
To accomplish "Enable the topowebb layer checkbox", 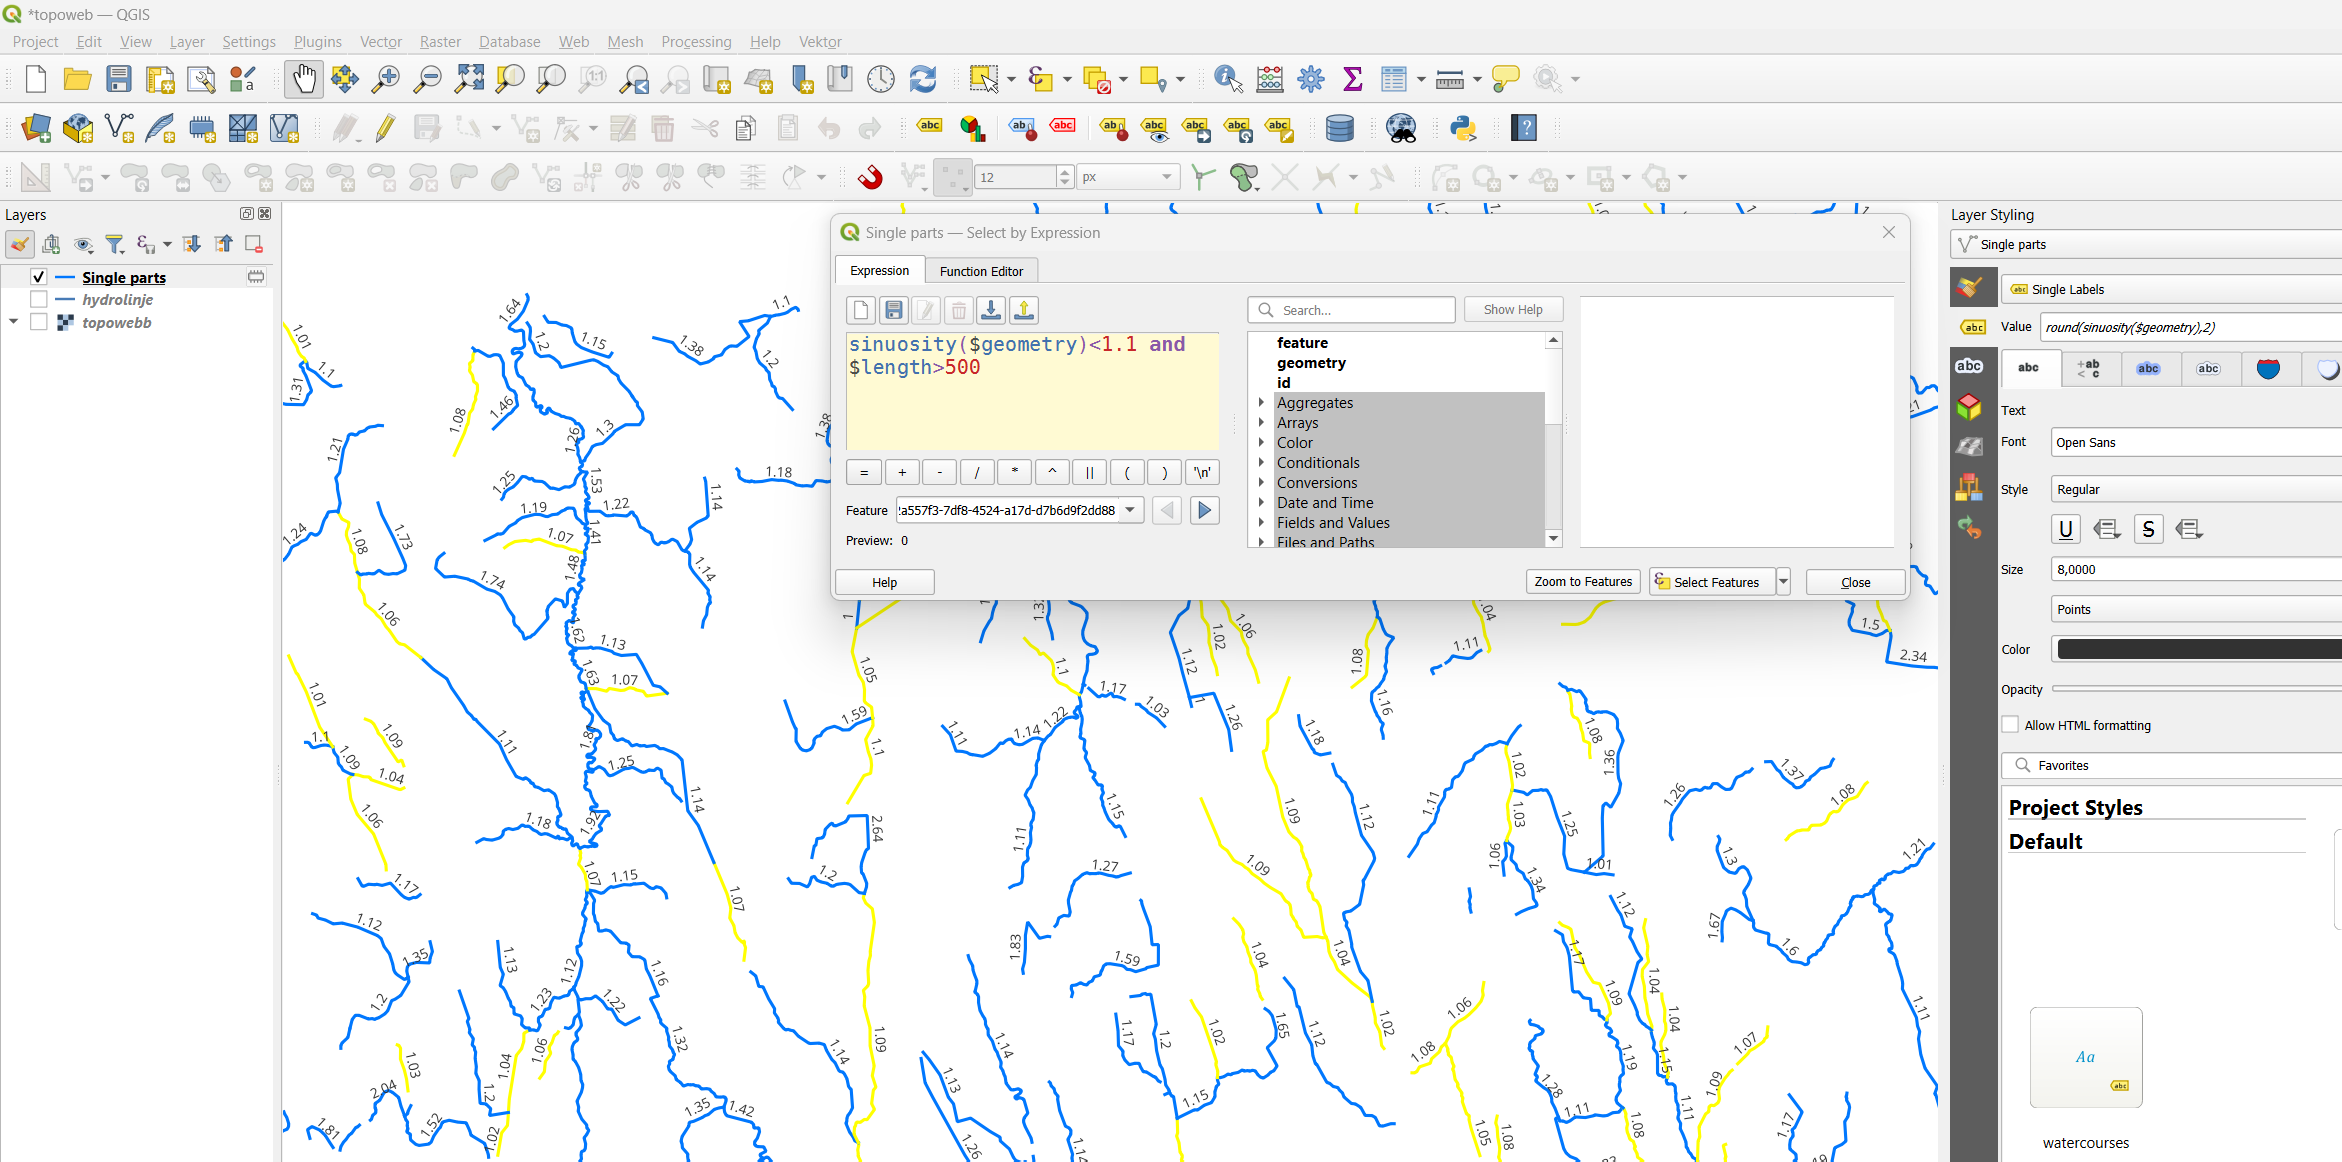I will coord(39,322).
